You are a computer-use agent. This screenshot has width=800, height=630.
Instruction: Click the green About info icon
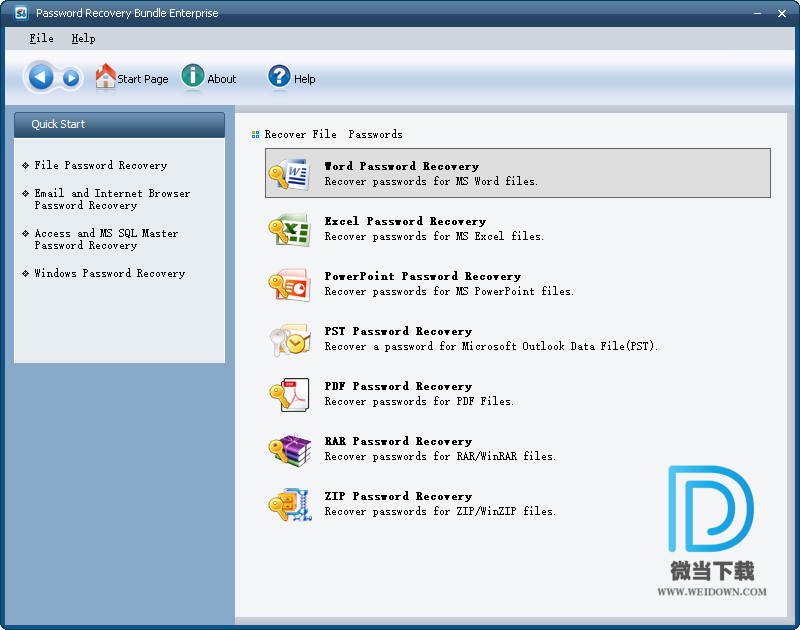point(192,76)
